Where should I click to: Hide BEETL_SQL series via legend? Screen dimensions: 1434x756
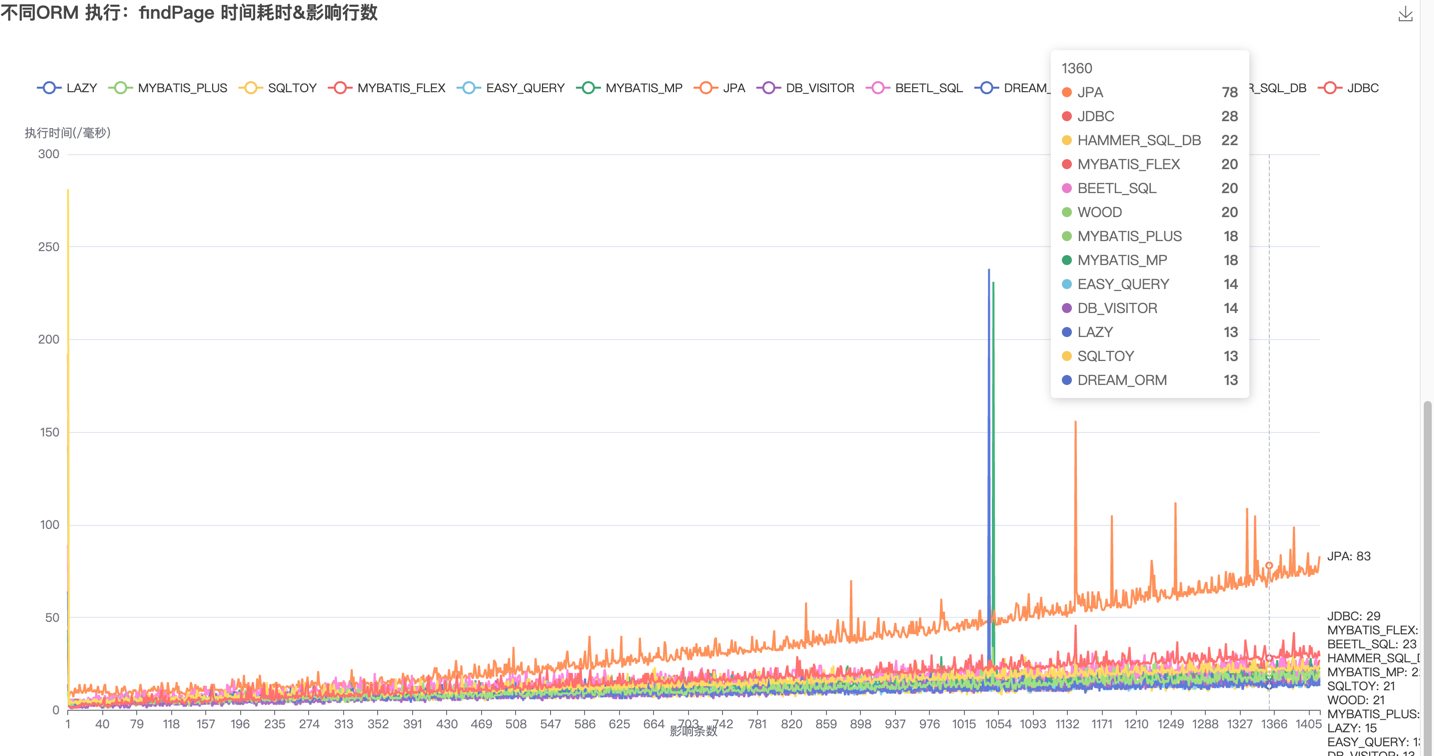pos(915,88)
